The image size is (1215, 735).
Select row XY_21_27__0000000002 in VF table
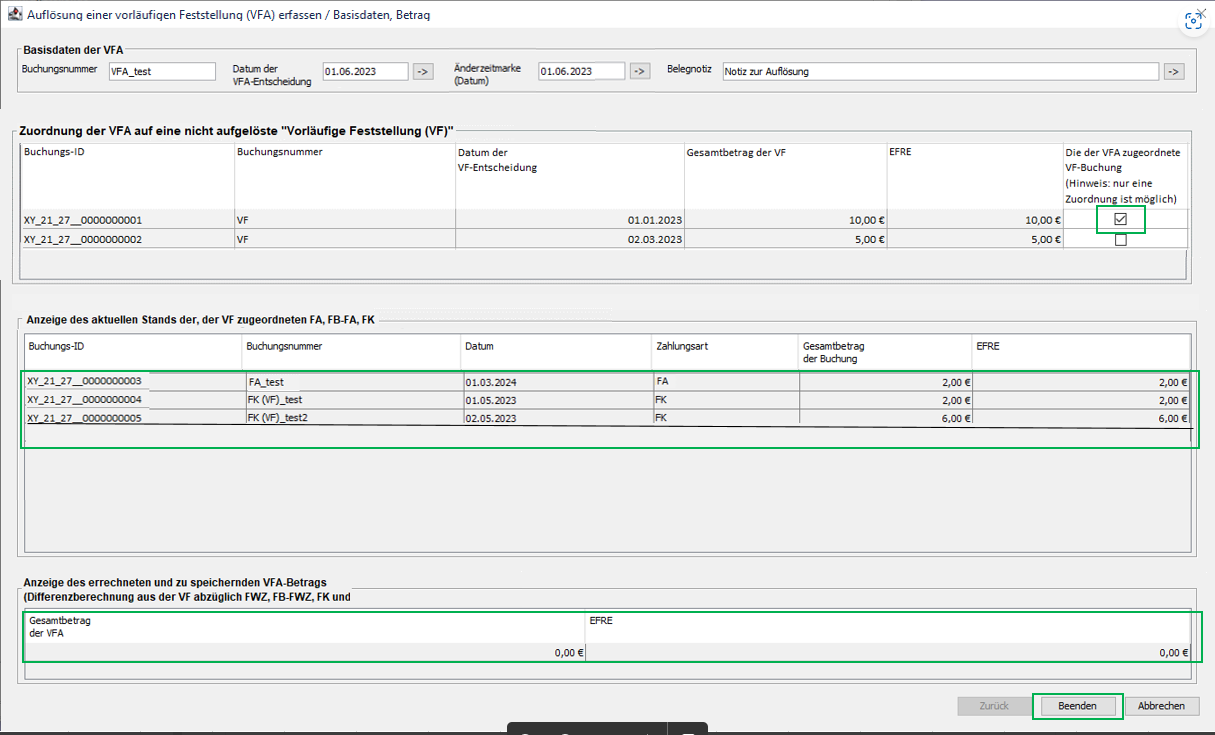tap(604, 240)
